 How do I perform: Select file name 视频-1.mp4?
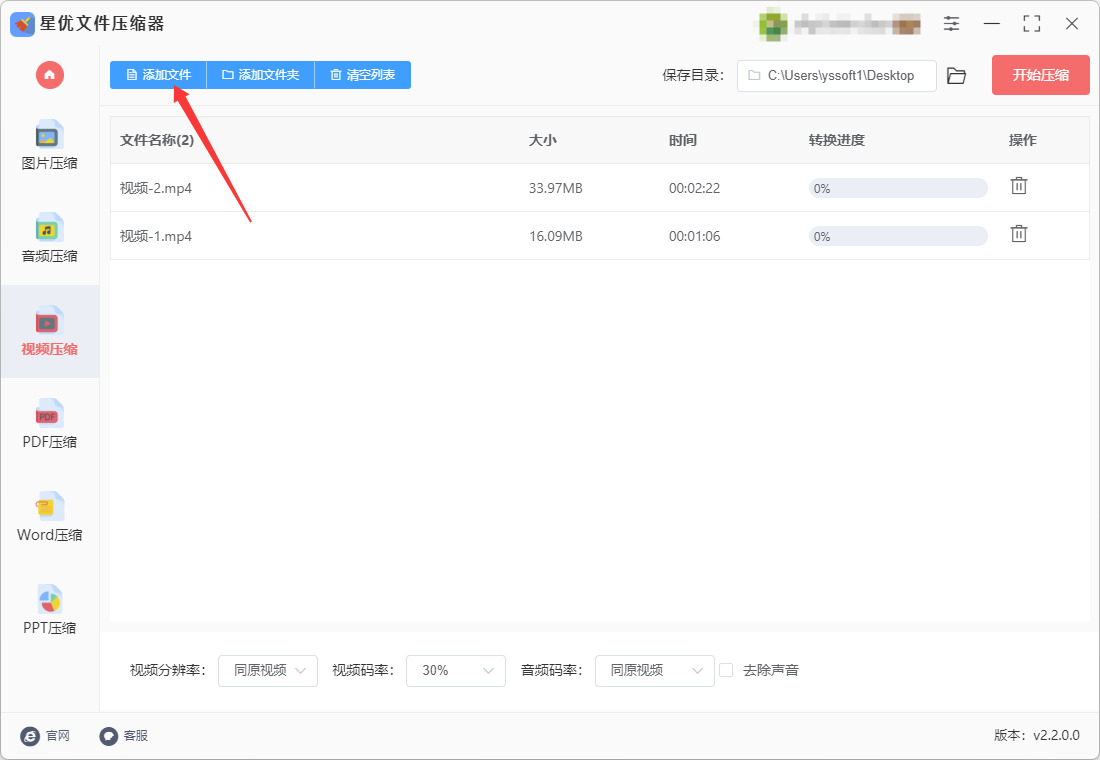156,236
